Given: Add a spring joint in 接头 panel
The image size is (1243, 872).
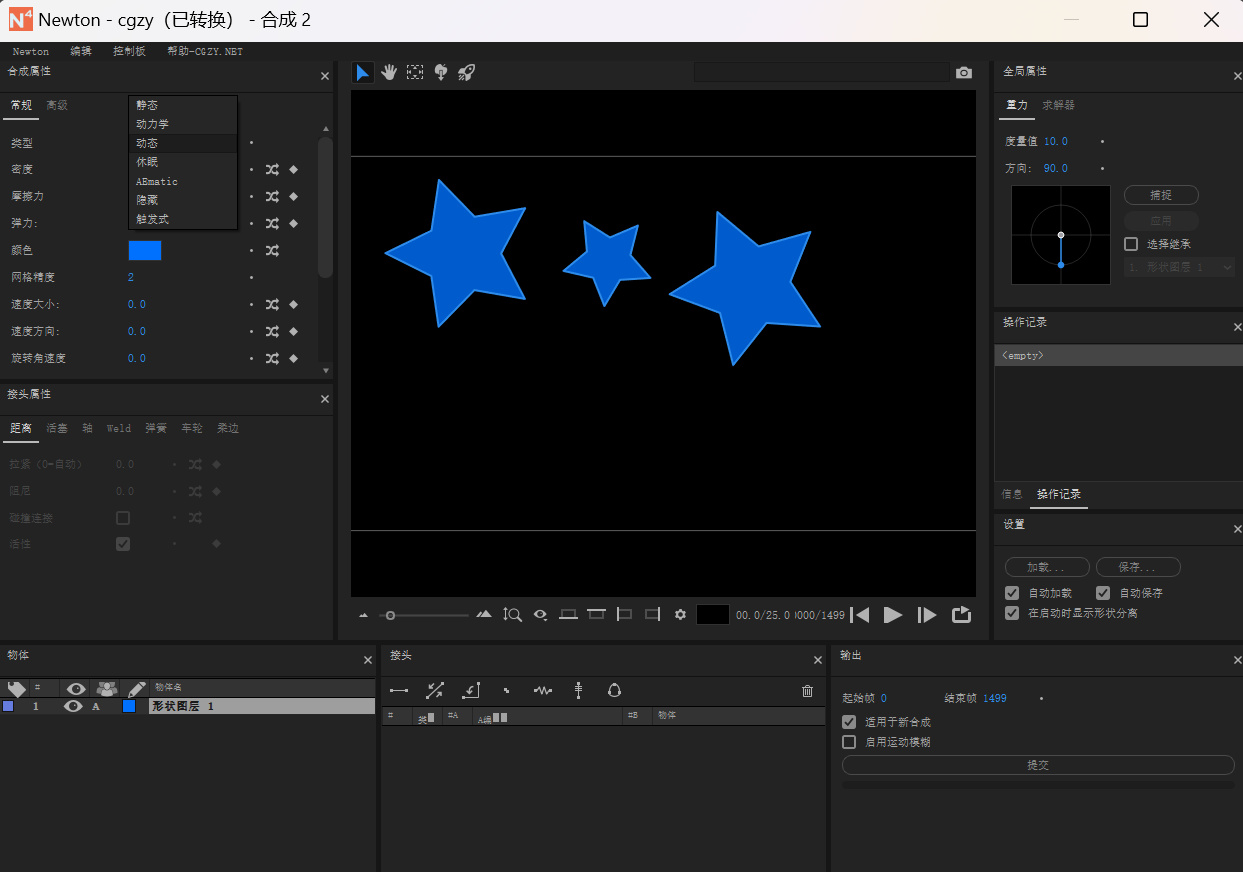Looking at the screenshot, I should coord(543,690).
